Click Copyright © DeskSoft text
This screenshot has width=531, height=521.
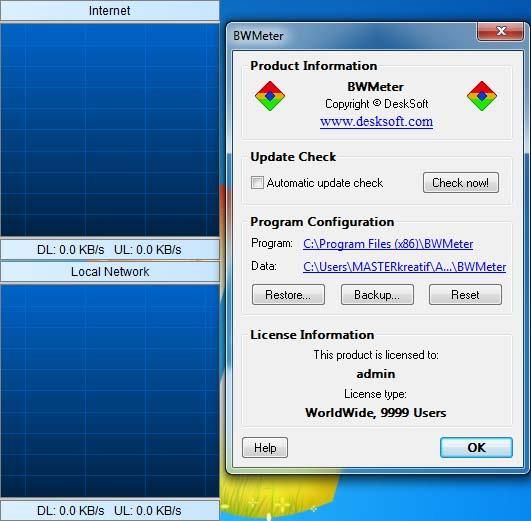(x=377, y=104)
